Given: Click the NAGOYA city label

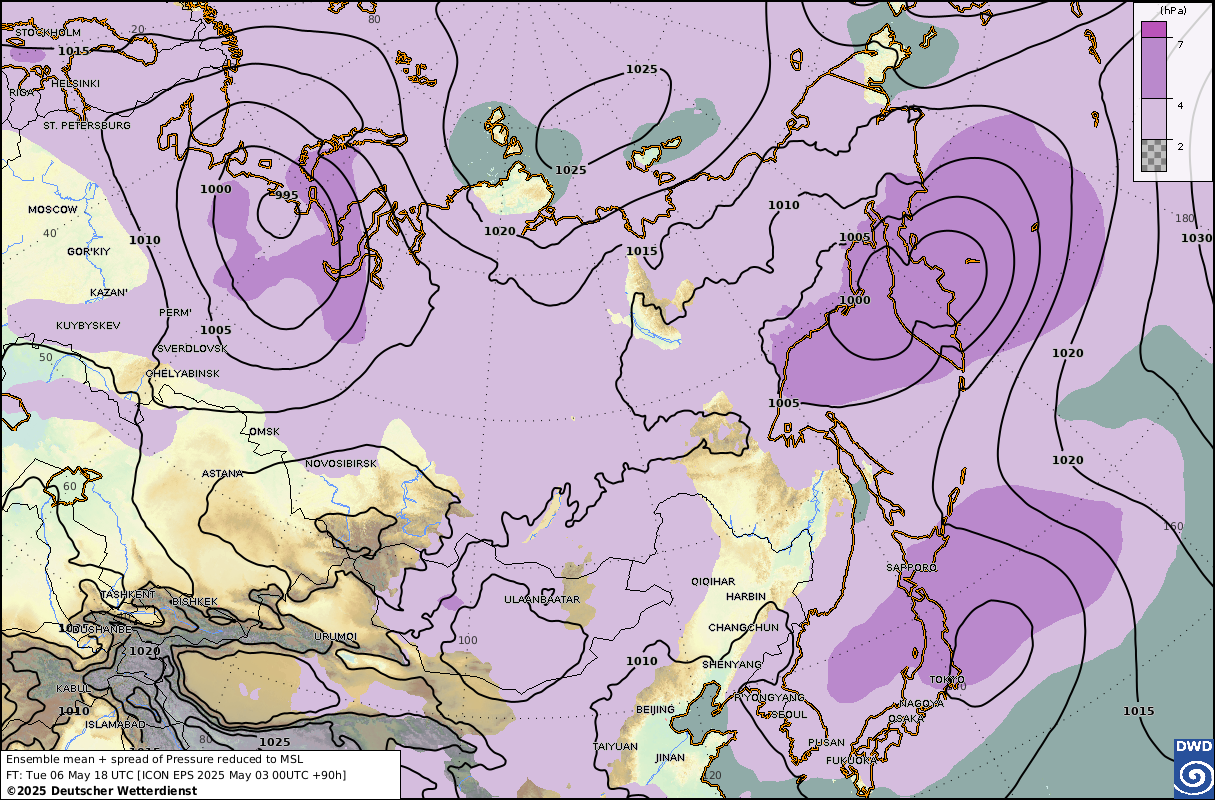Looking at the screenshot, I should (x=920, y=703).
